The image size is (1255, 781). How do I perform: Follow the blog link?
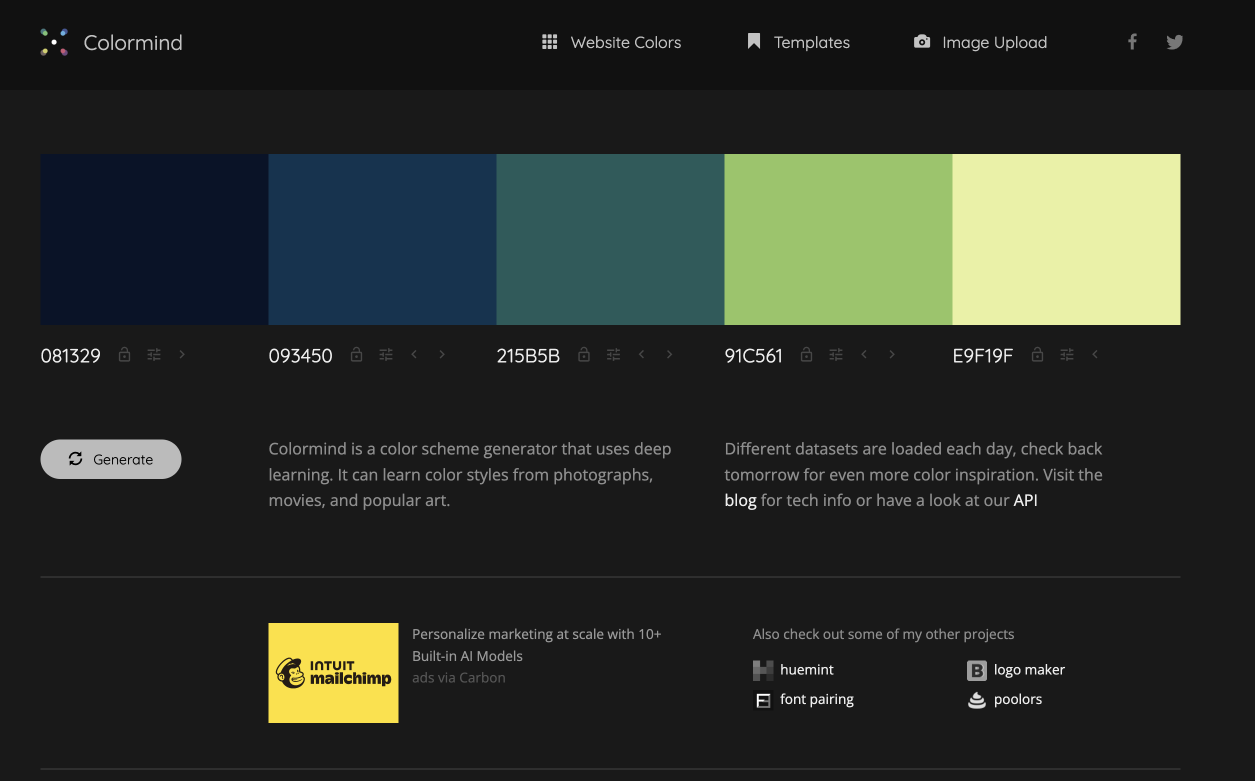(740, 500)
